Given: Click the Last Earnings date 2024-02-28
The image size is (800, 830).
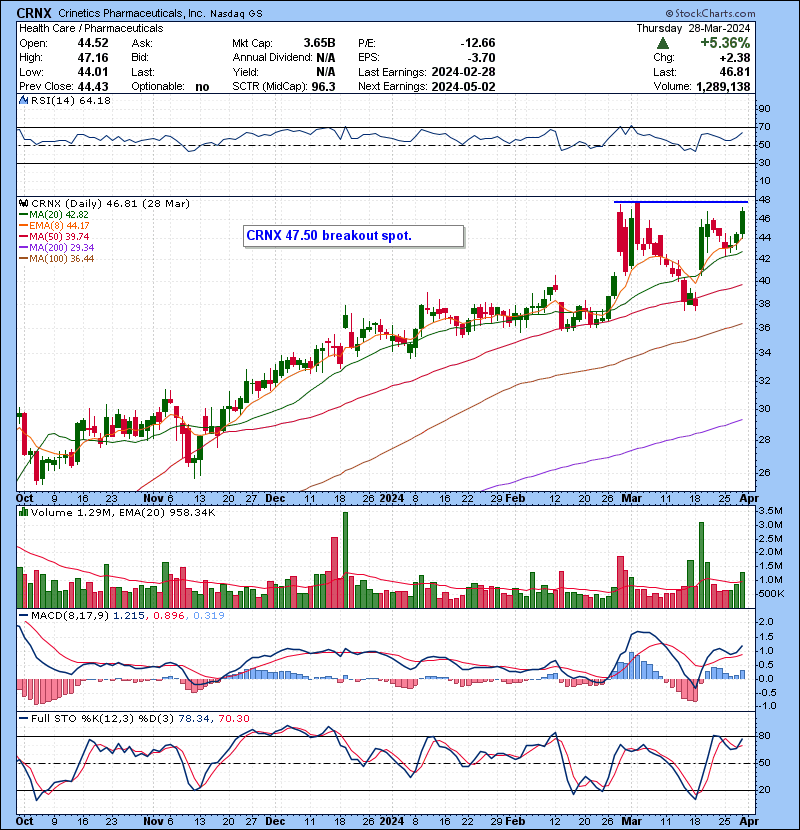Looking at the screenshot, I should tap(464, 72).
